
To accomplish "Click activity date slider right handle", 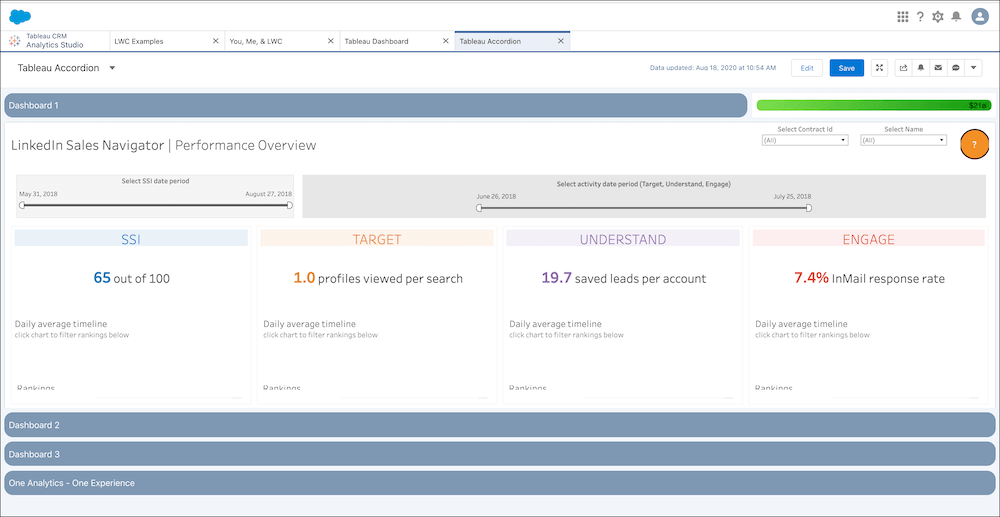I will pos(809,208).
